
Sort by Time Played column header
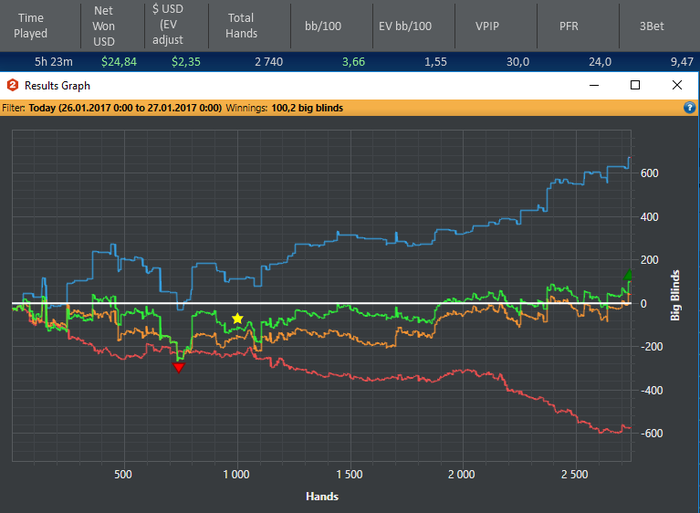(x=30, y=25)
